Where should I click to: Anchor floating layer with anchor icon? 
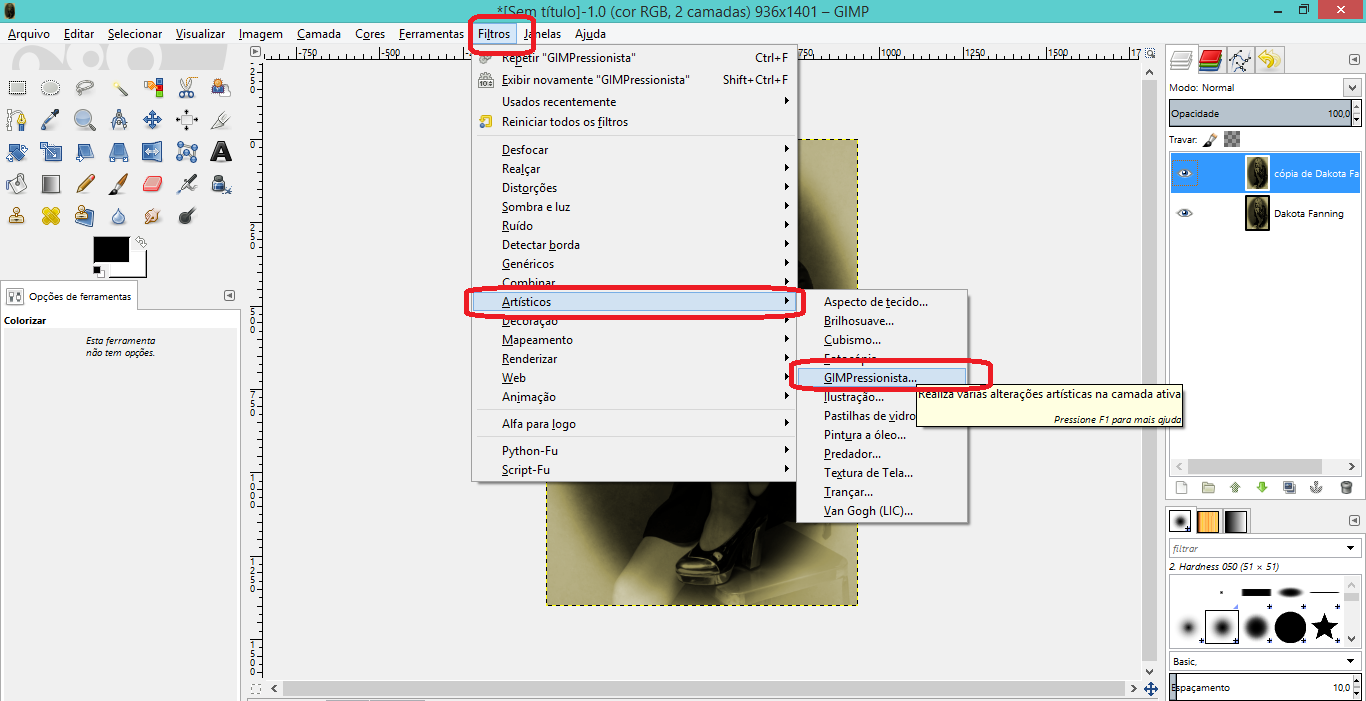tap(1316, 488)
